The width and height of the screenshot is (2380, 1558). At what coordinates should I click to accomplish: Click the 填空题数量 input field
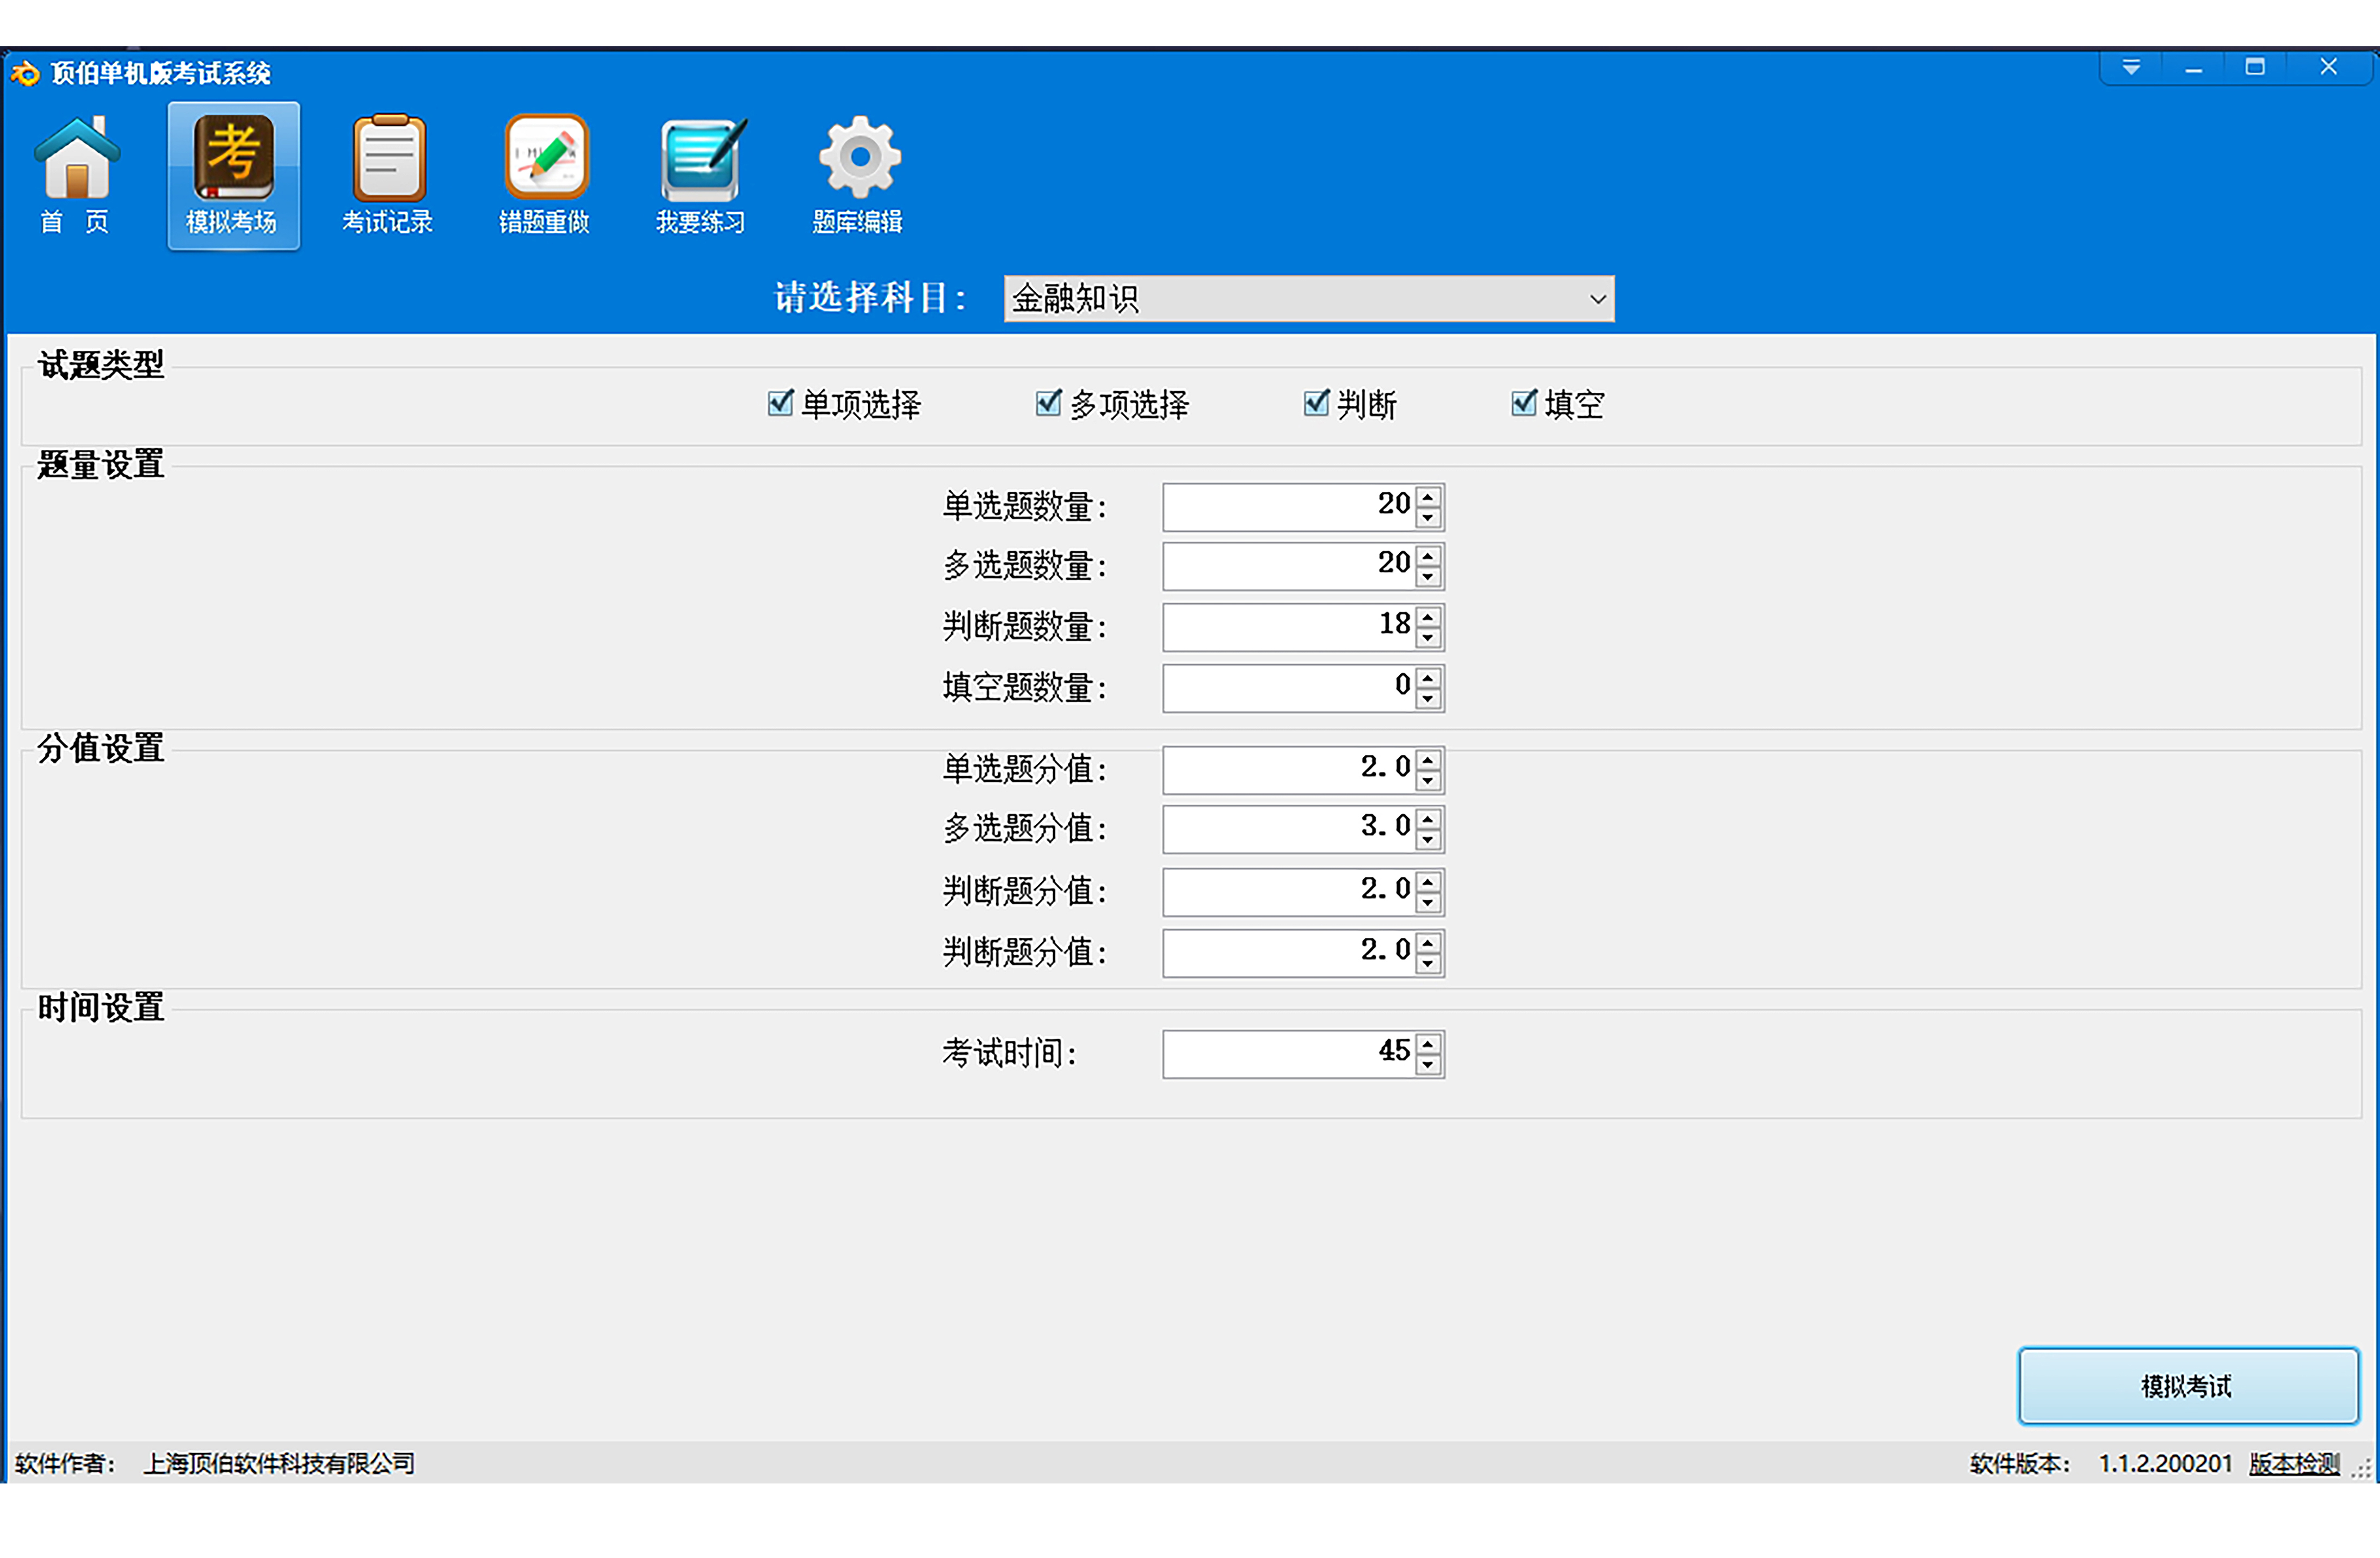coord(1288,688)
